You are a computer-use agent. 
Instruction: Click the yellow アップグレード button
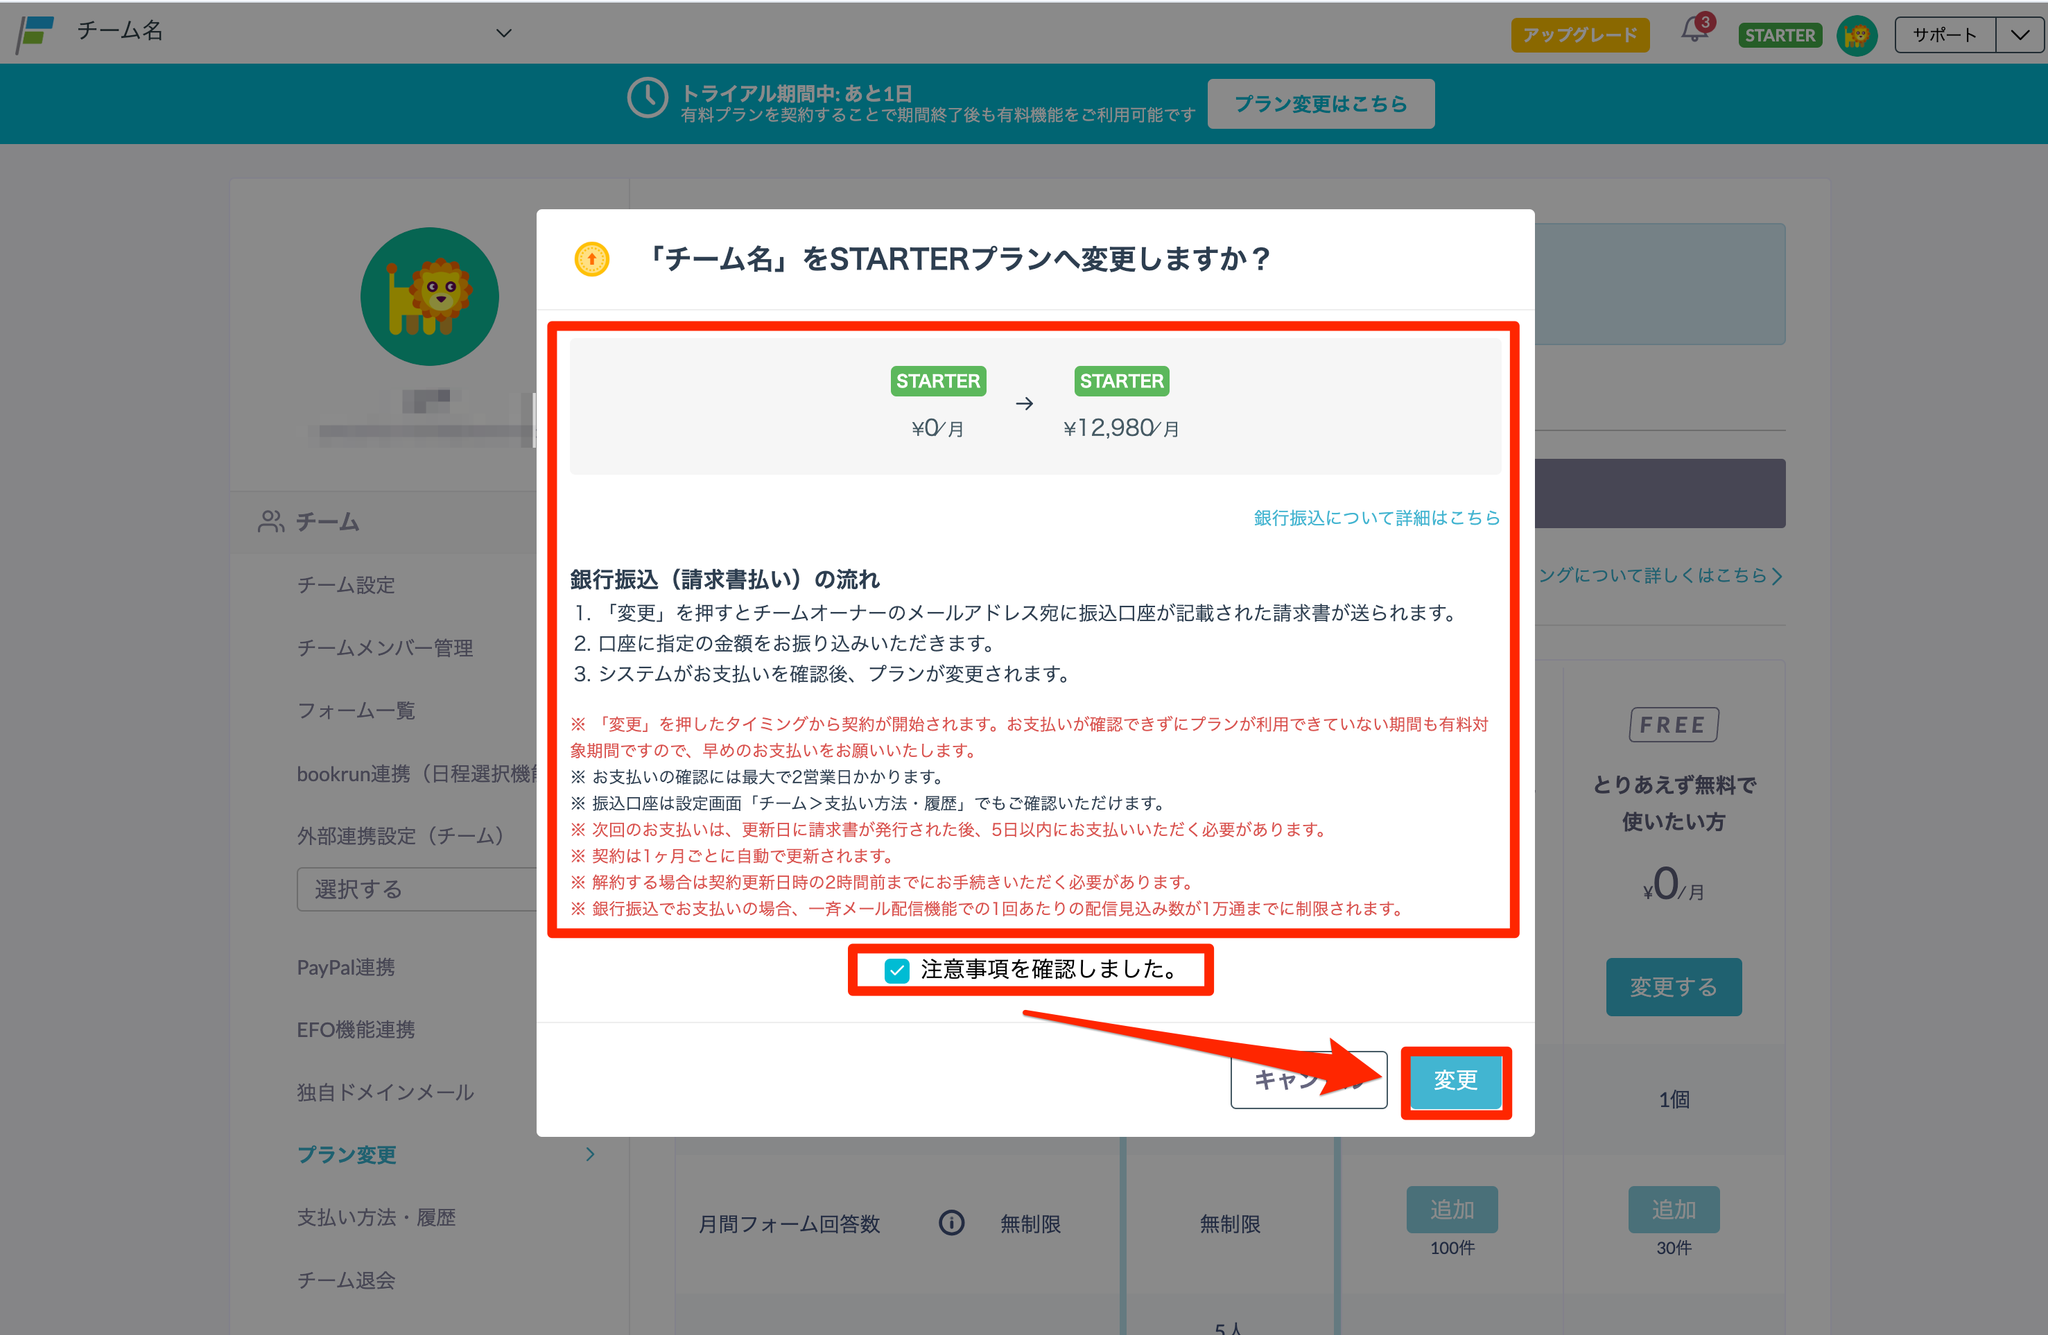pyautogui.click(x=1579, y=35)
